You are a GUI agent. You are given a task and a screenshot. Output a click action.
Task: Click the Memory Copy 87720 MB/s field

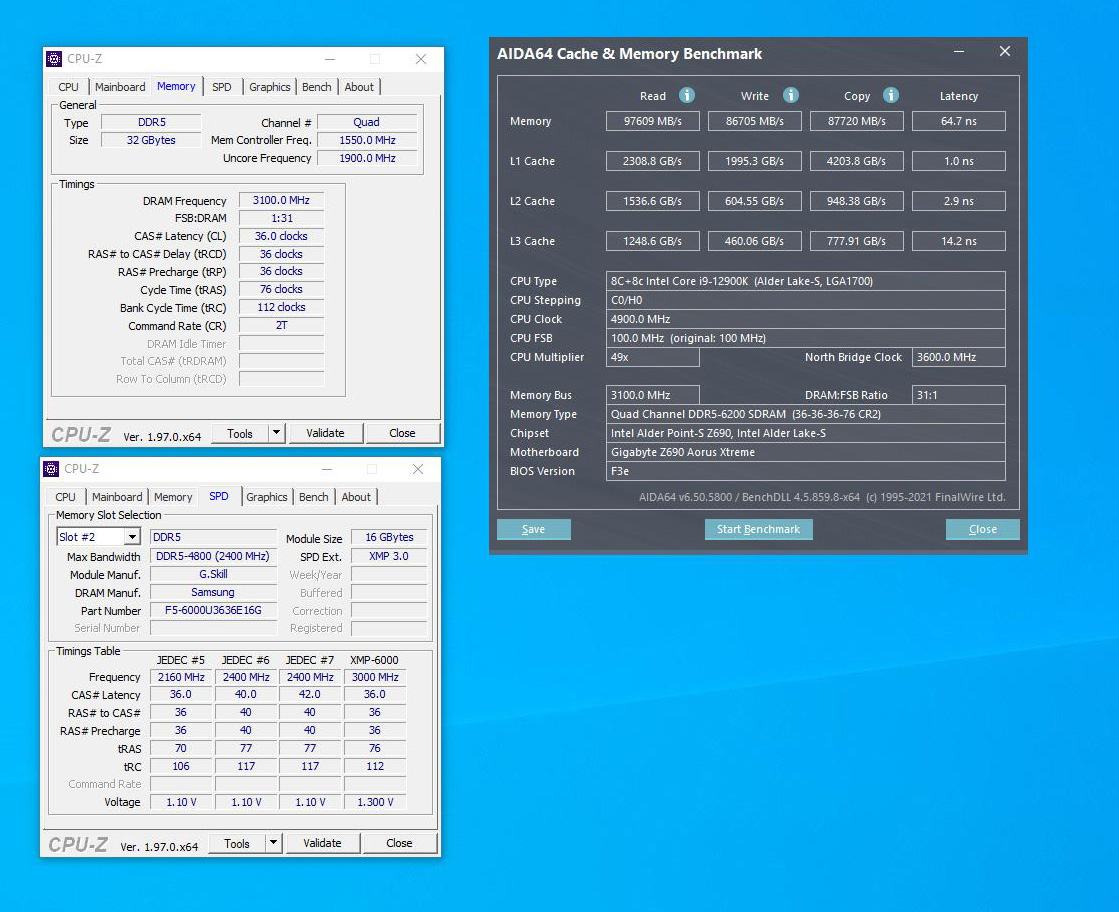tap(857, 121)
